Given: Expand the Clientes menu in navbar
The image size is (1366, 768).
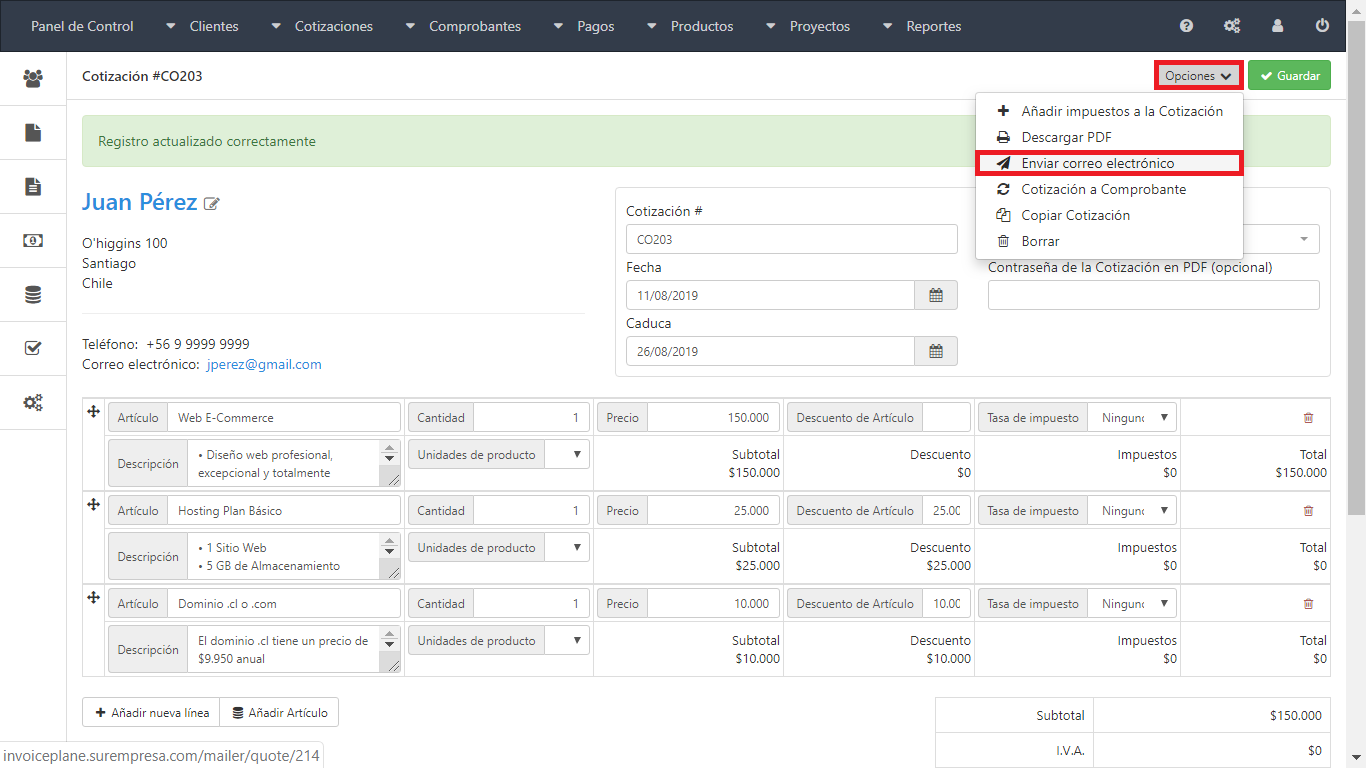Looking at the screenshot, I should [203, 26].
